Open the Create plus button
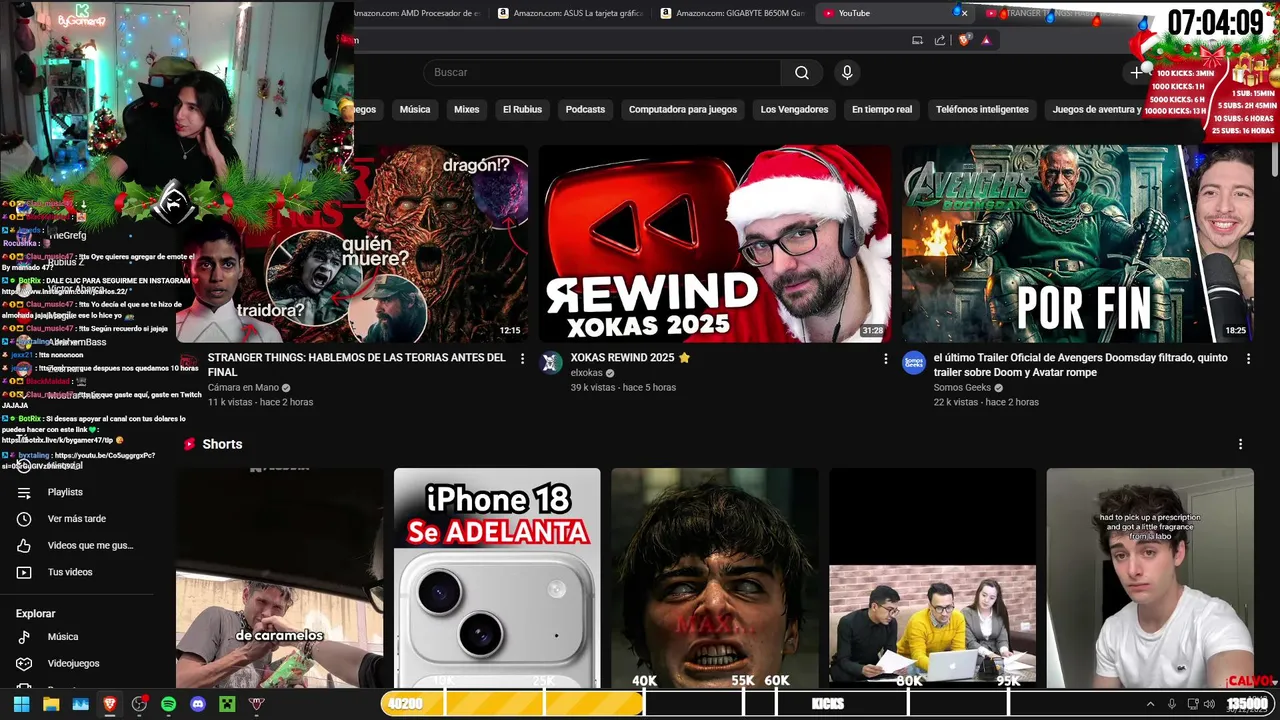Screen dimensions: 1280x720 pos(1136,72)
